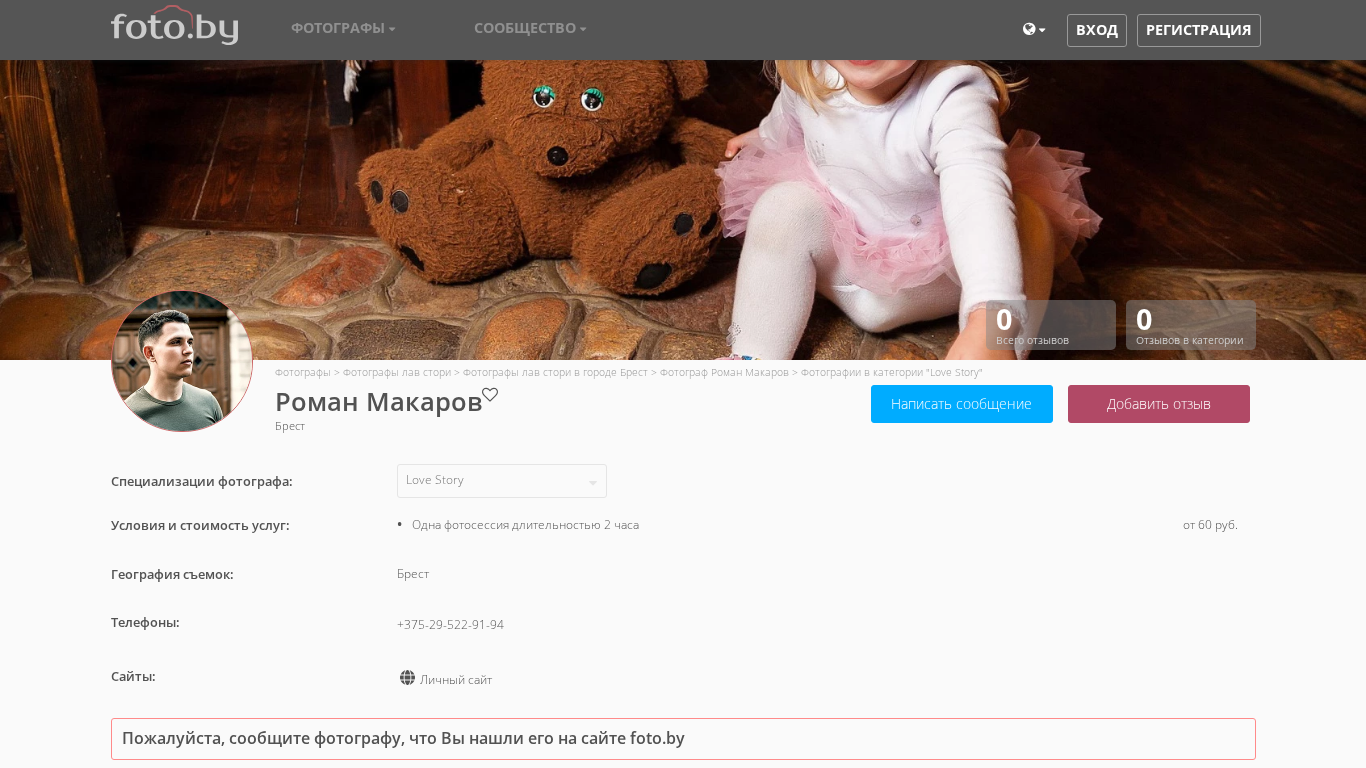
Task: Open Фотографы лав стори в городе Брест breadcrumb
Action: click(555, 372)
